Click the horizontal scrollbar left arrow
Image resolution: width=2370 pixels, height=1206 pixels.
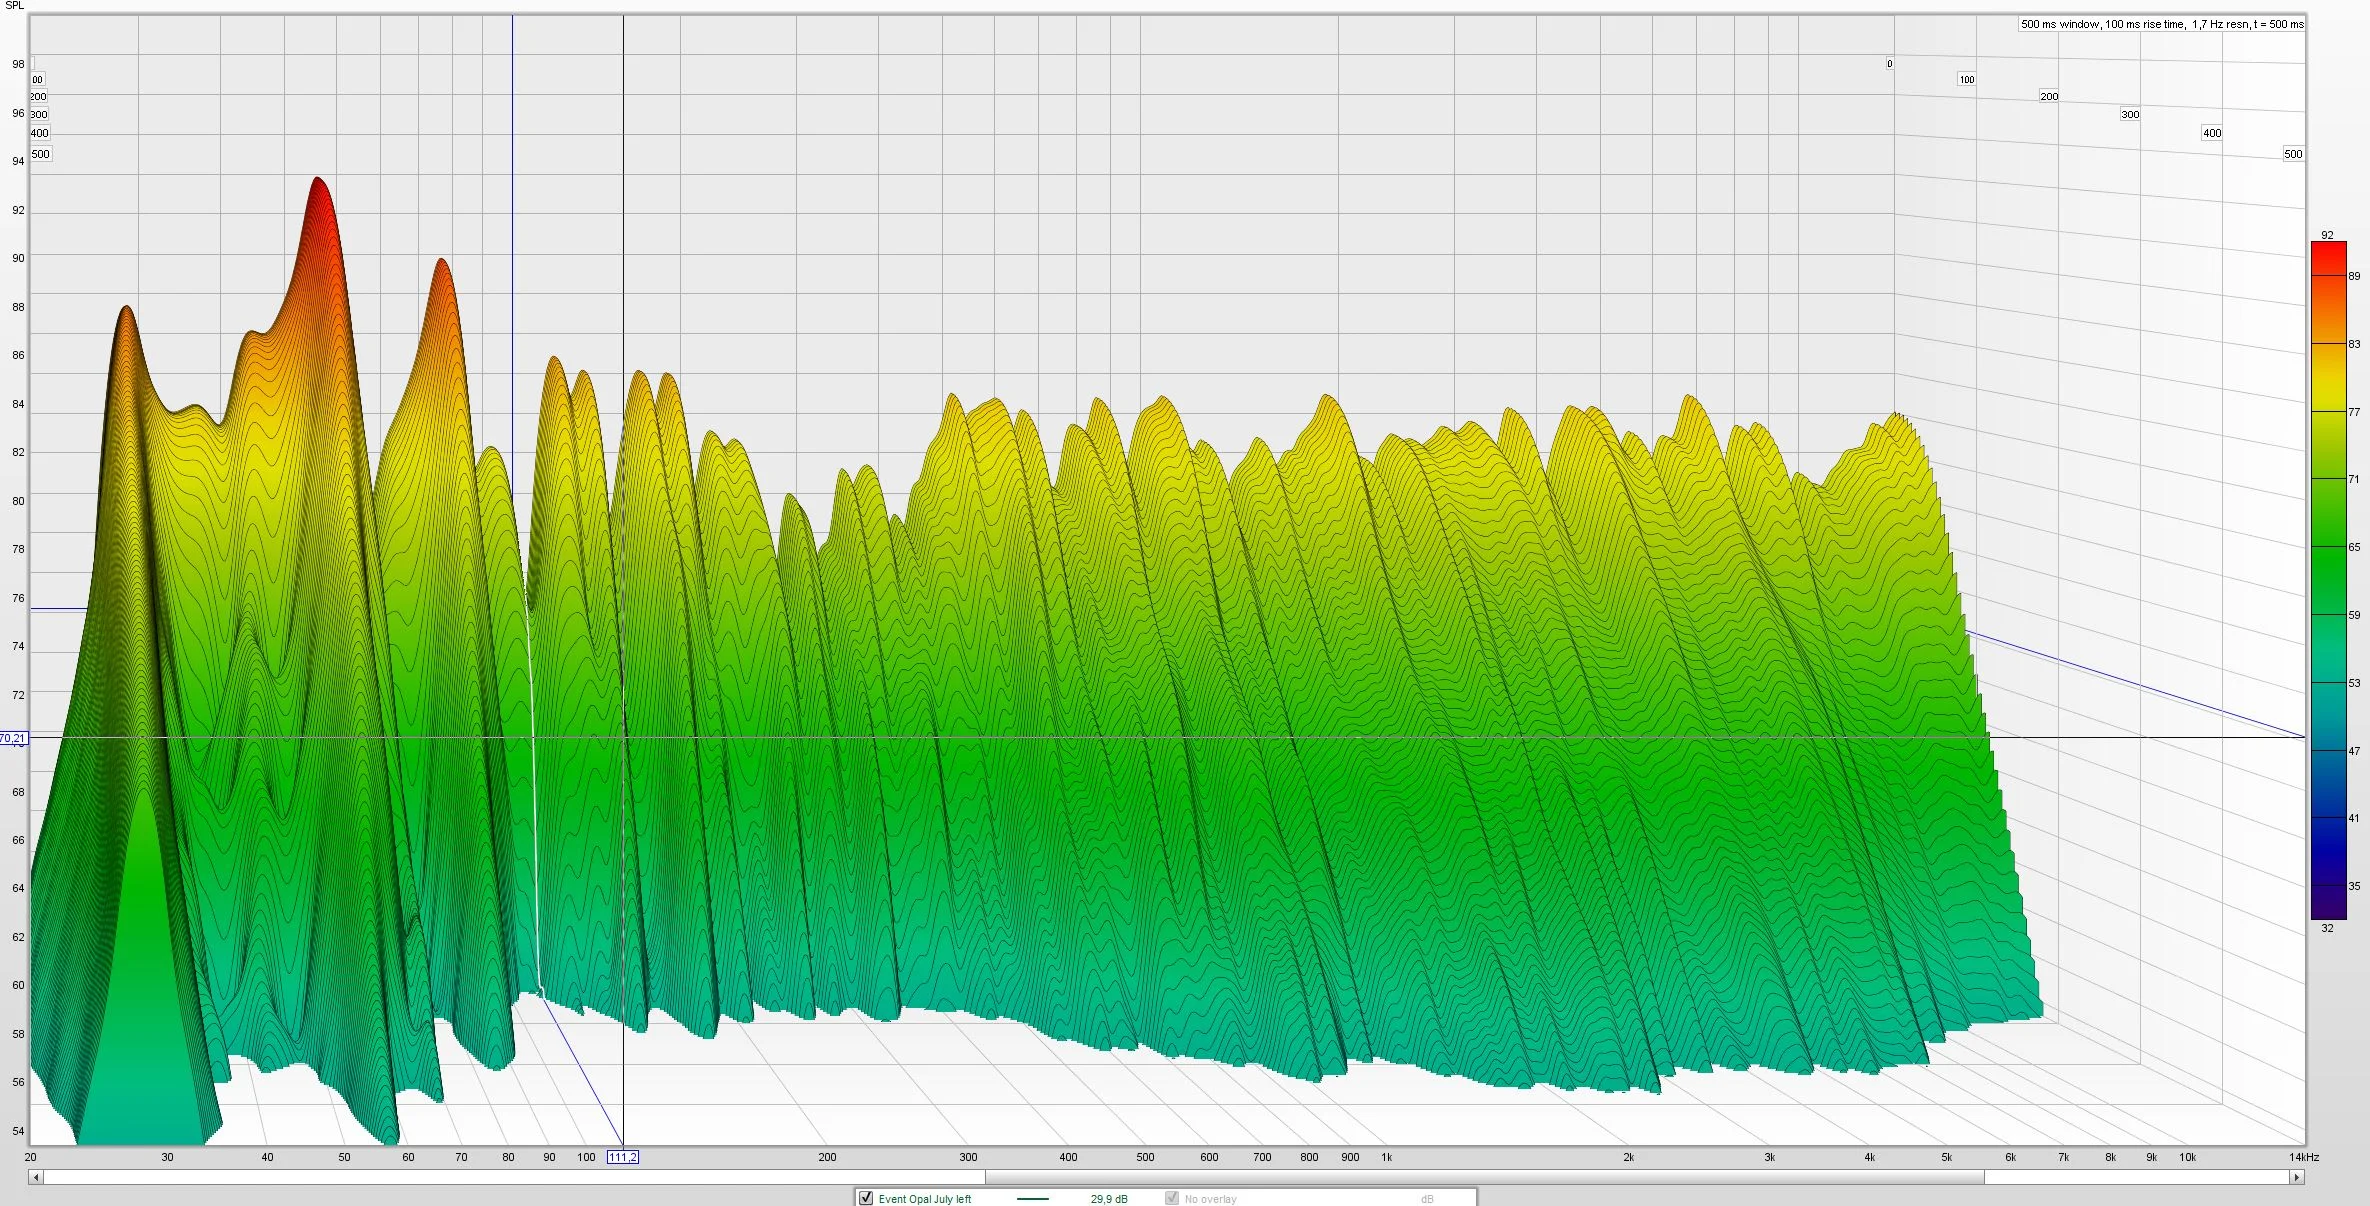tap(36, 1177)
